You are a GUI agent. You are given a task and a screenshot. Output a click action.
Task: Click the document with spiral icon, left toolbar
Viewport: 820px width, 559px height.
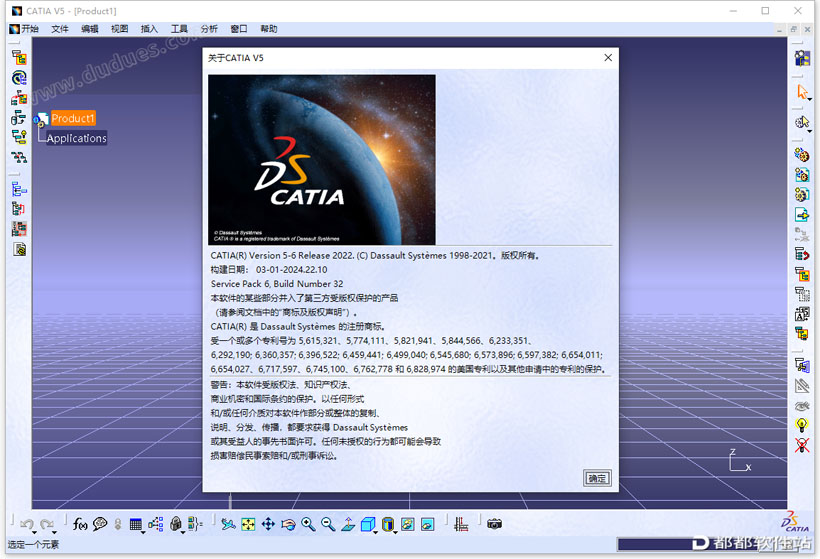click(x=19, y=249)
